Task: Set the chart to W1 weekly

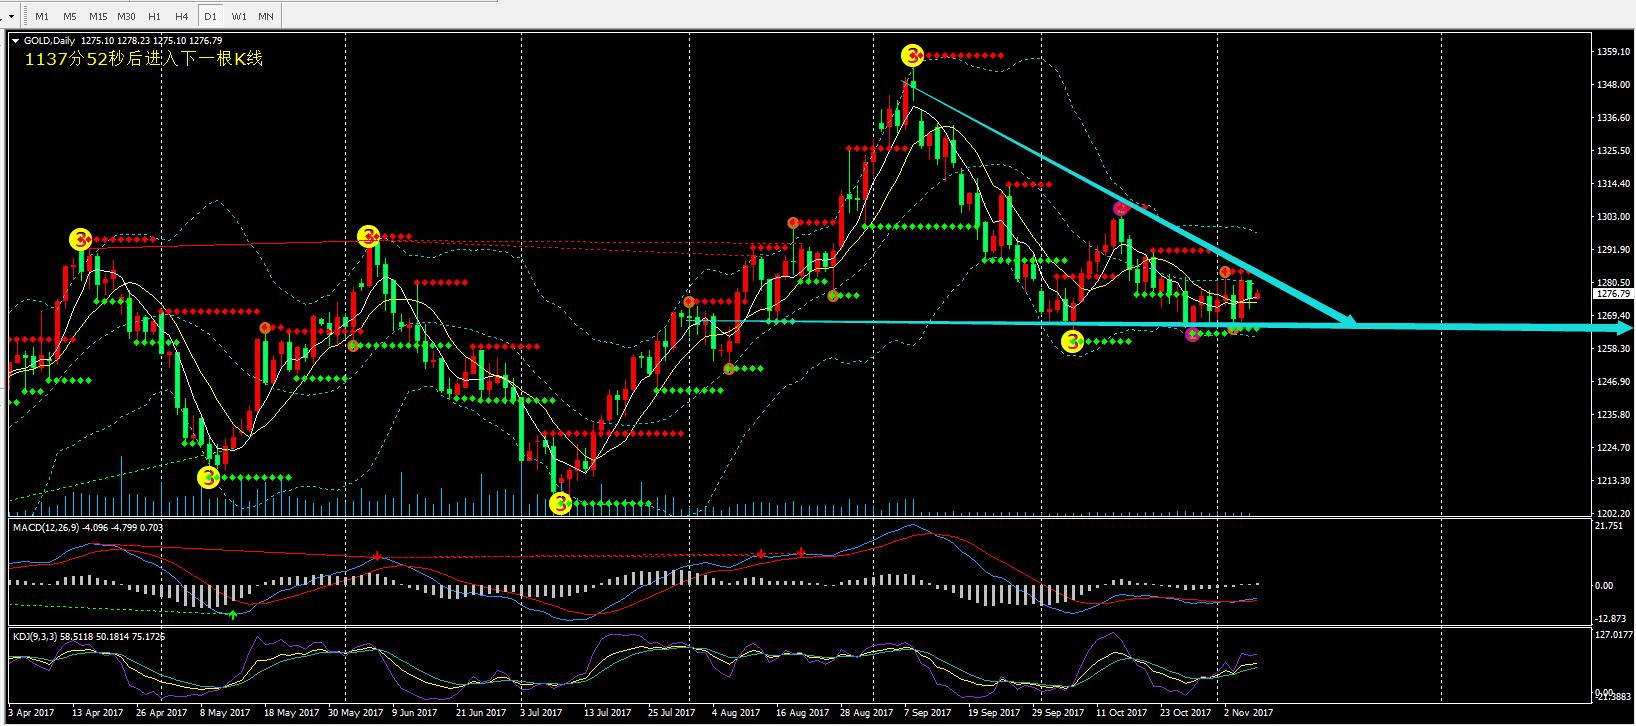Action: [239, 16]
